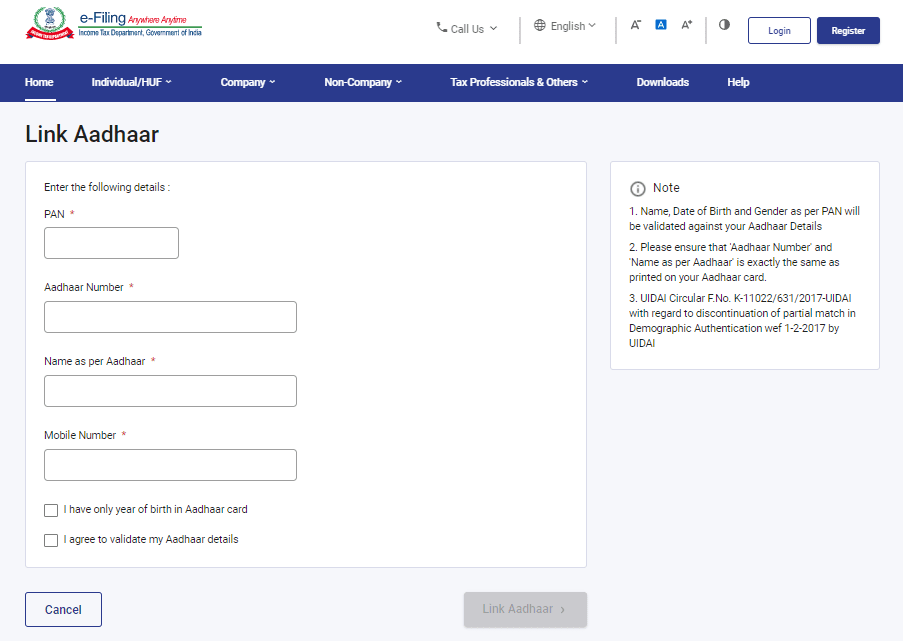
Task: Check 'I agree to validate my Aadhaar details'
Action: click(x=51, y=540)
